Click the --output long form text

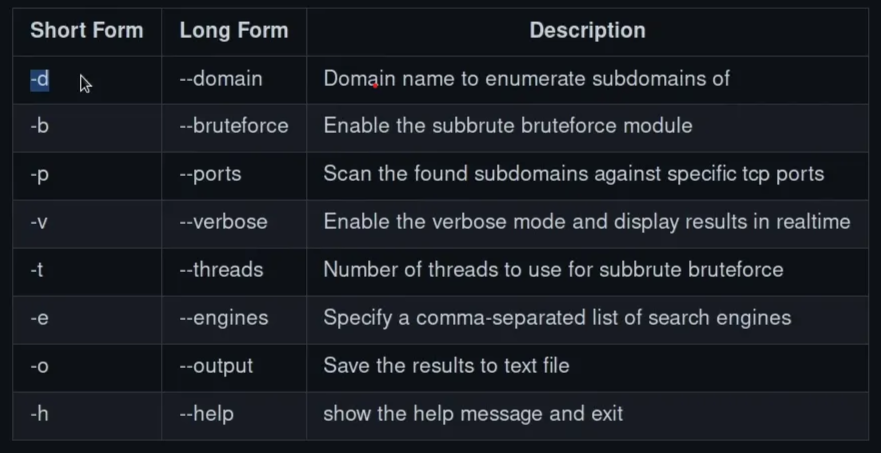click(217, 366)
